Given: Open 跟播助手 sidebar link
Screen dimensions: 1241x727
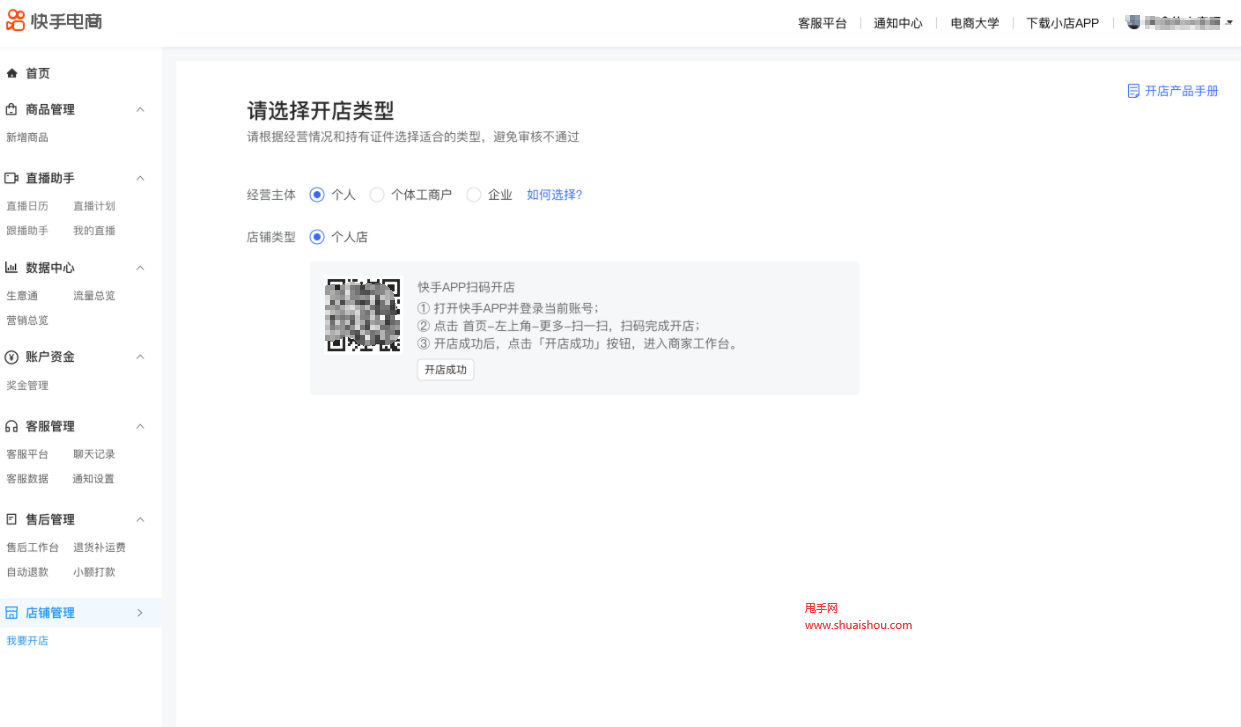Looking at the screenshot, I should point(27,230).
